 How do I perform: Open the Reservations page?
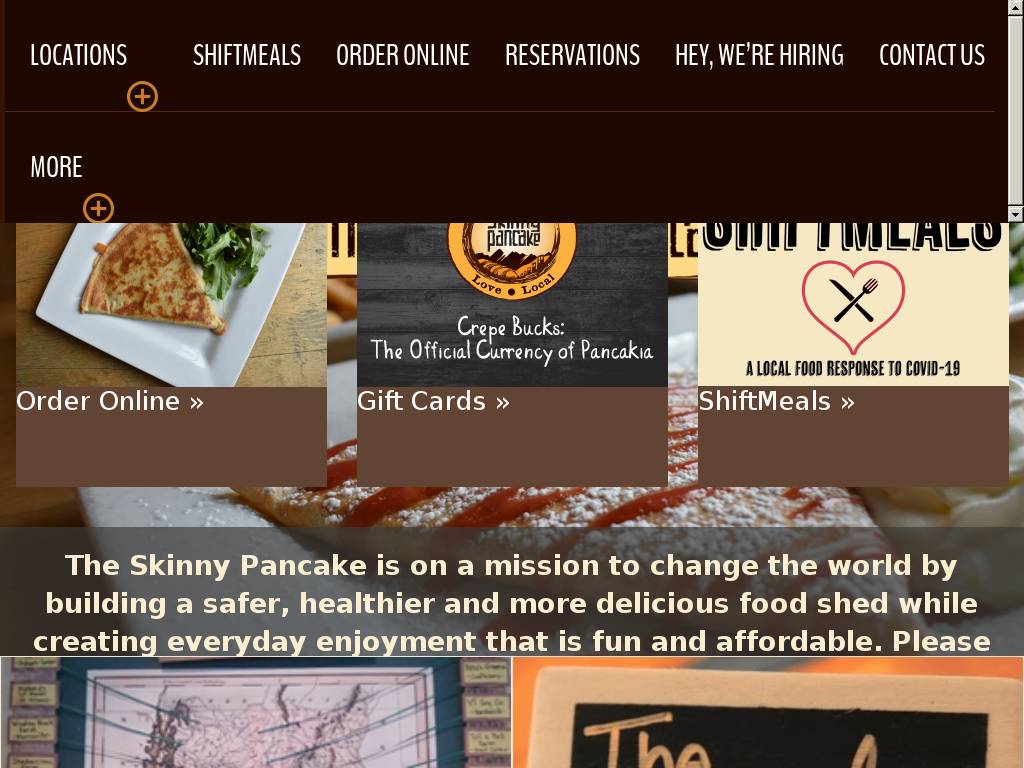[x=572, y=56]
